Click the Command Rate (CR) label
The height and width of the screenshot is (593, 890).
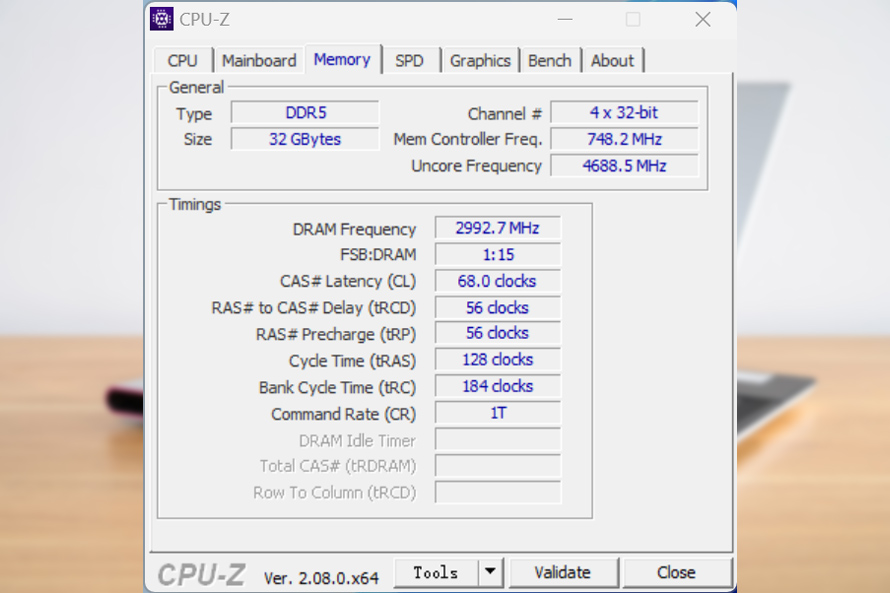tap(343, 414)
